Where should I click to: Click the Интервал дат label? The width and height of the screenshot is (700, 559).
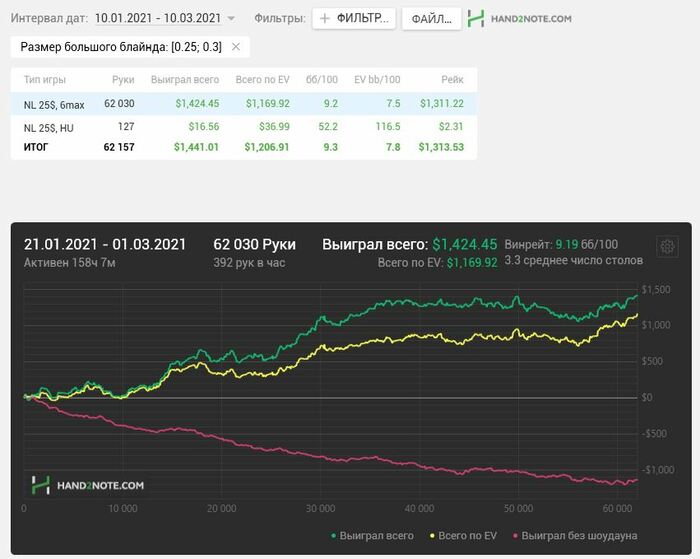pyautogui.click(x=49, y=18)
